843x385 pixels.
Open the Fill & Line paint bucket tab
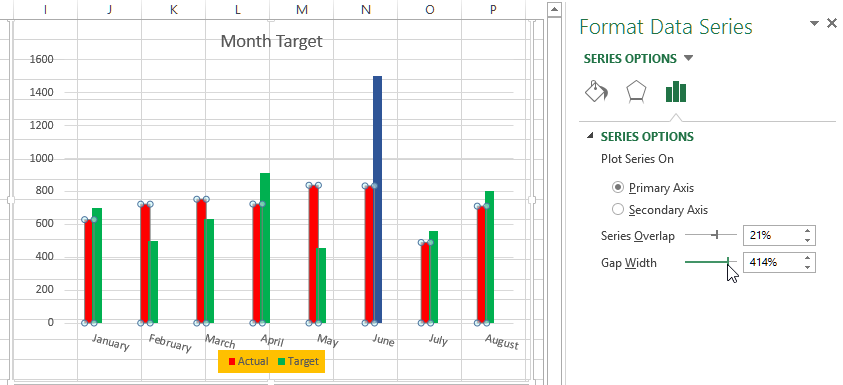coord(596,91)
